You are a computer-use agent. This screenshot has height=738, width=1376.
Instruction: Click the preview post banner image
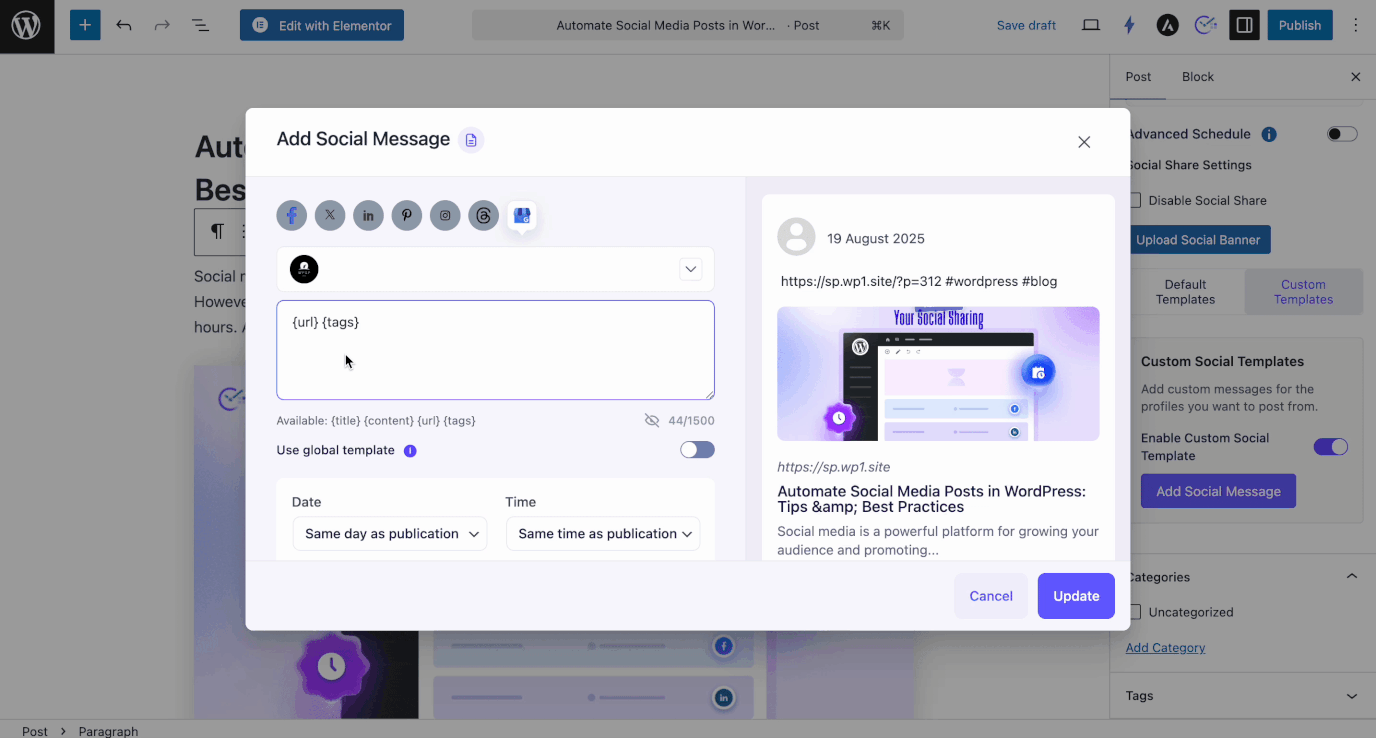[x=938, y=374]
